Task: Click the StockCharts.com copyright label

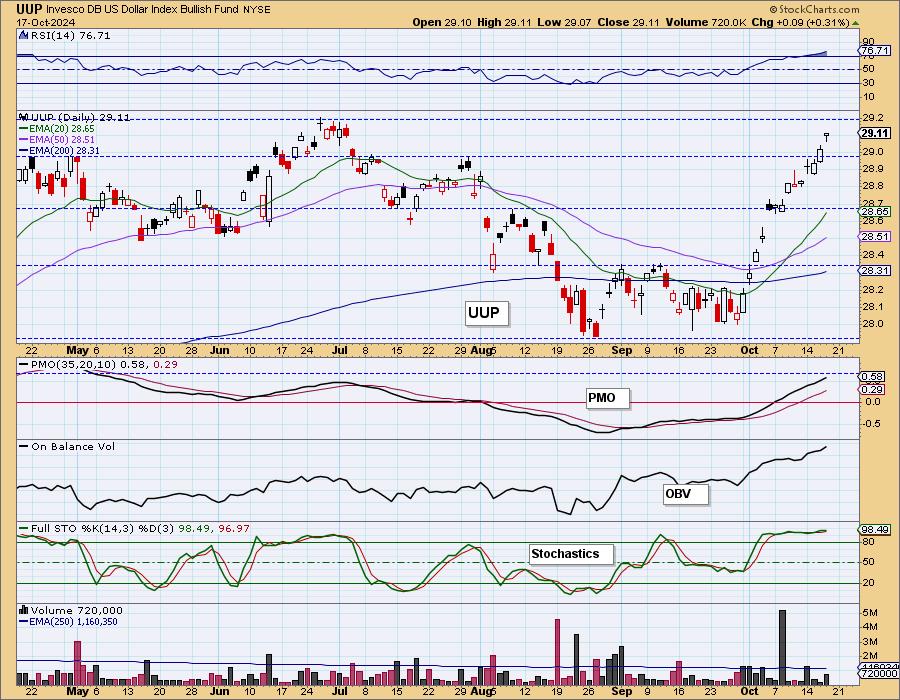Action: click(x=814, y=9)
